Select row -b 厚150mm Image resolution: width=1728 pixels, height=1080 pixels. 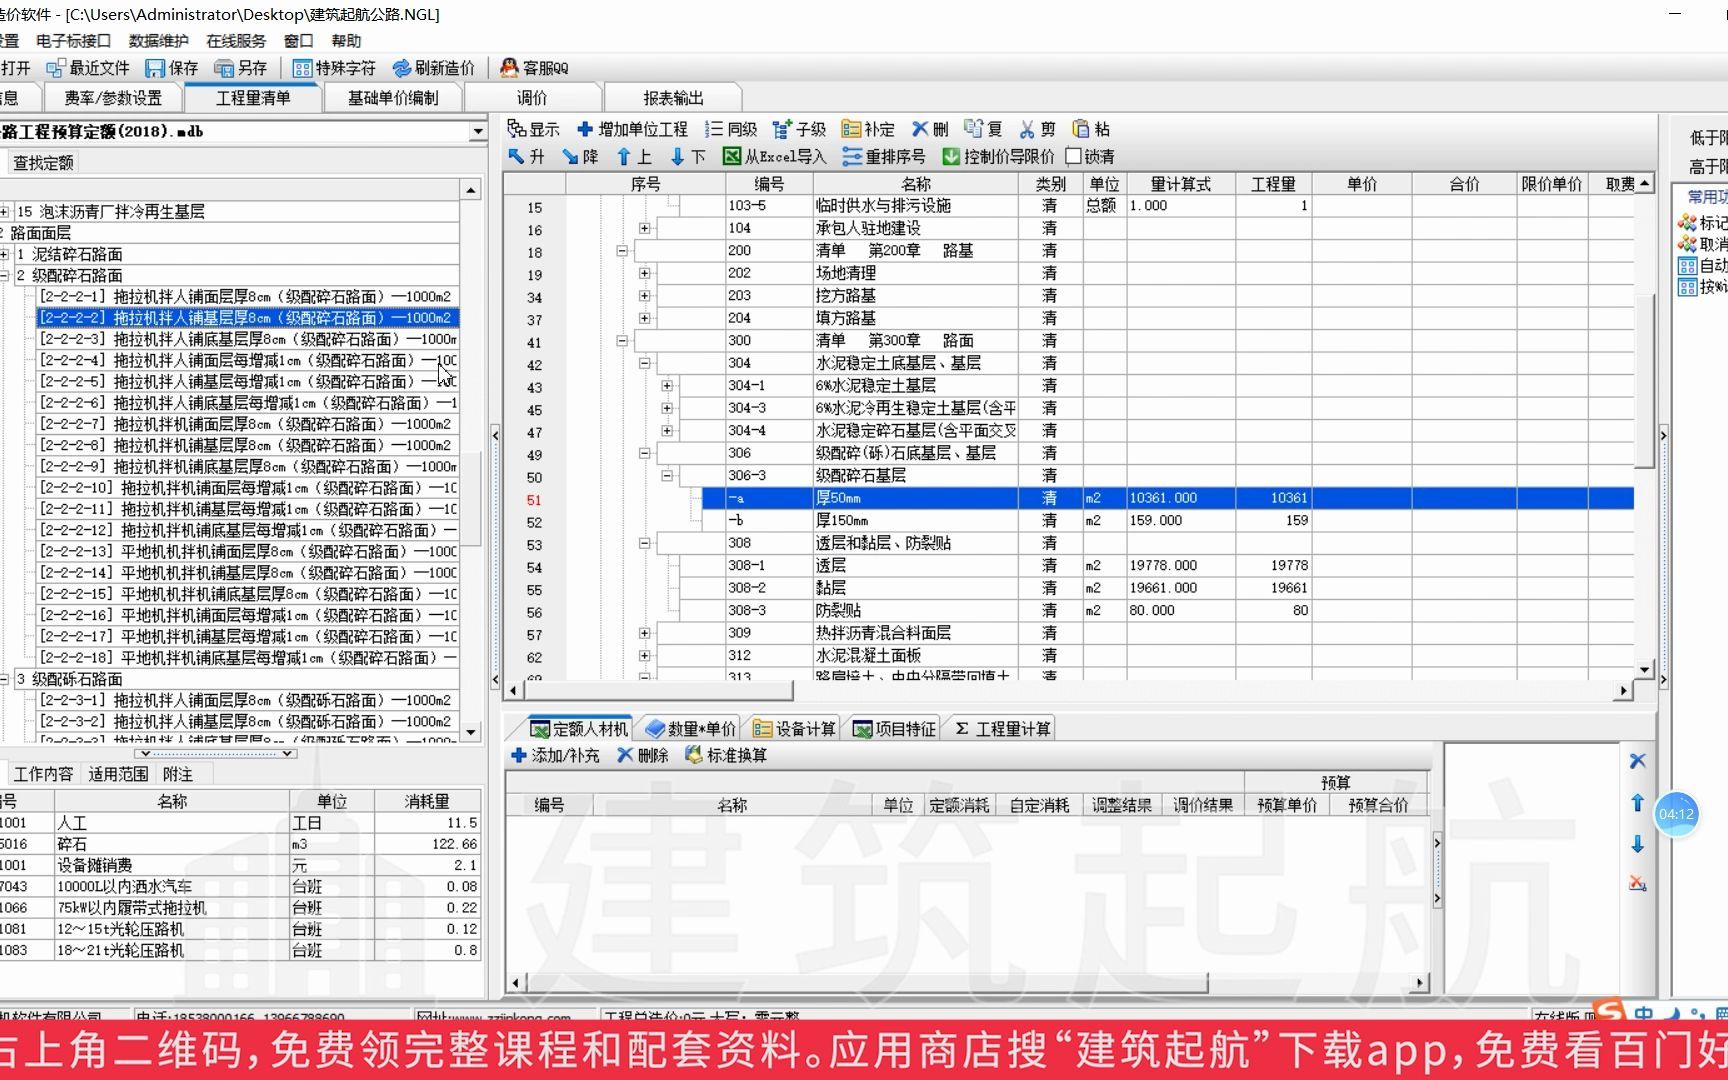click(1167, 520)
